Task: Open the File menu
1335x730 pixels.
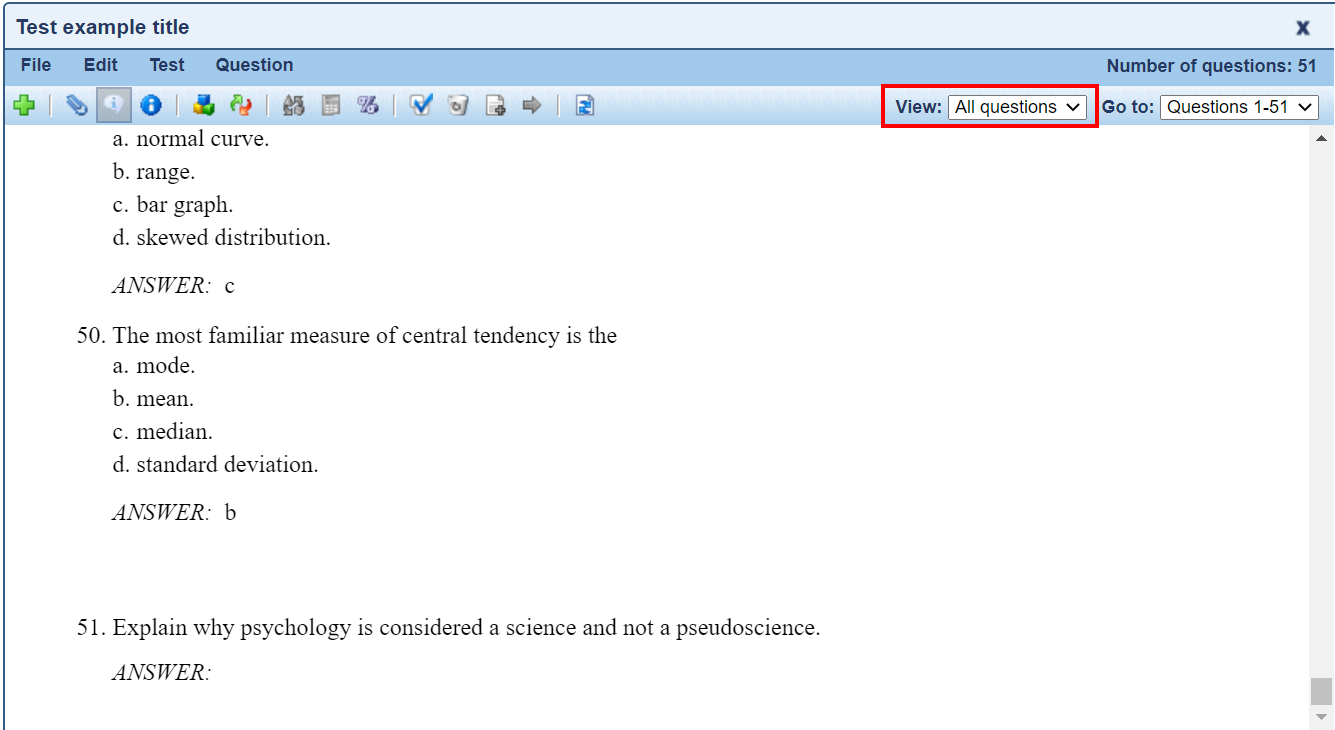Action: (36, 65)
